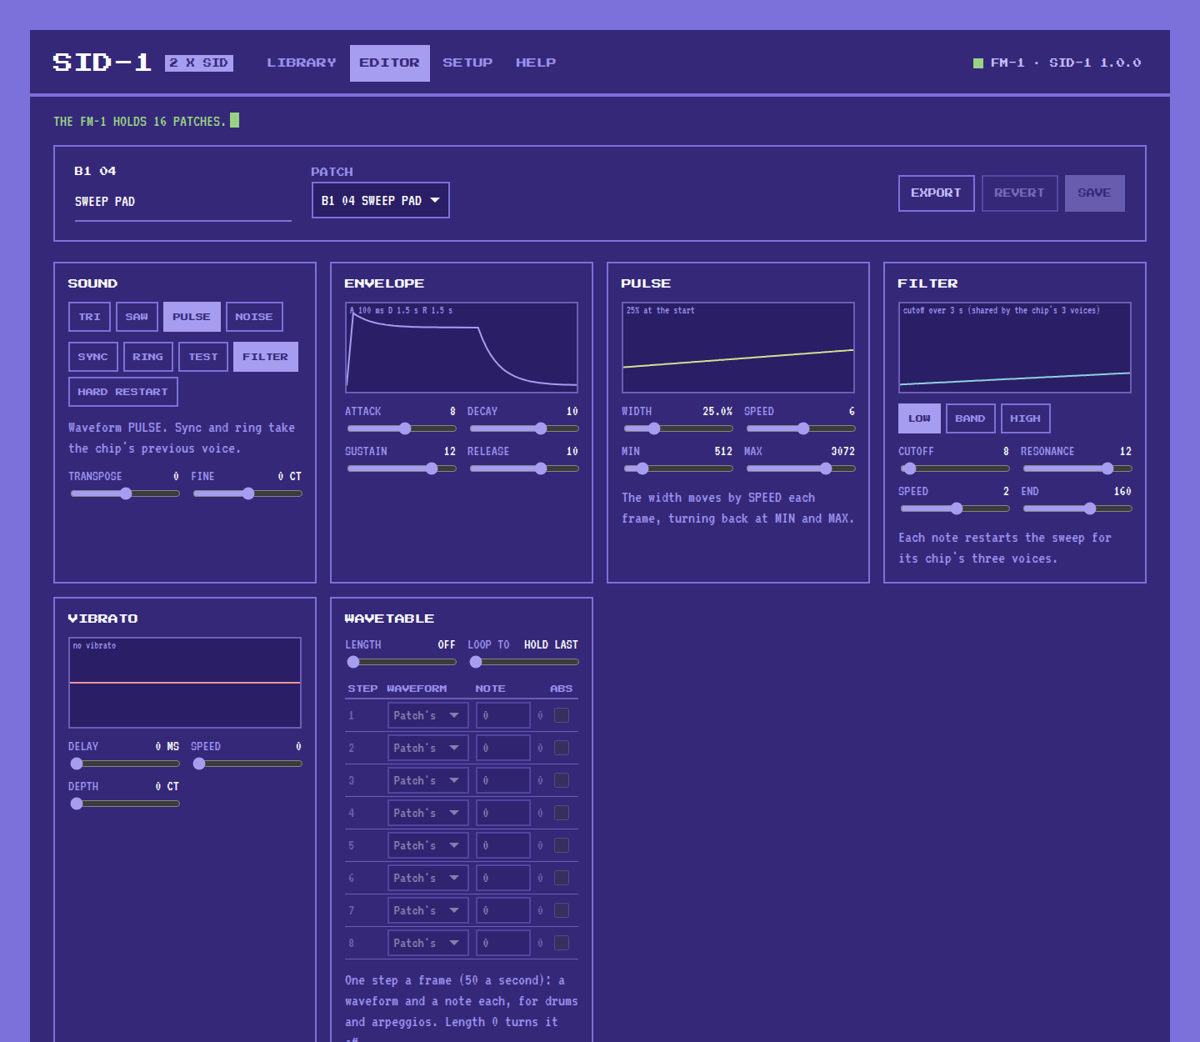Click the SID-1 logo
The image size is (1200, 1042).
pos(102,62)
